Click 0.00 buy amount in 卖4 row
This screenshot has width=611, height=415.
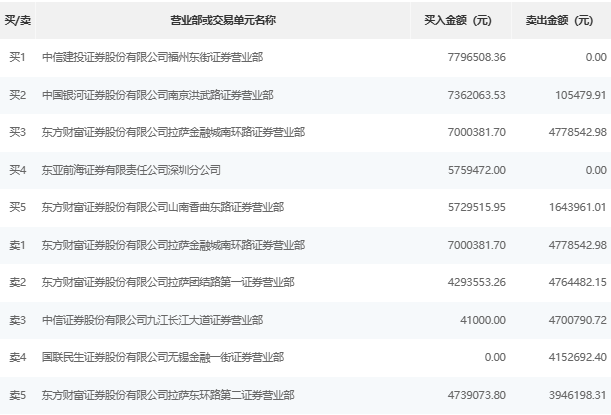495,357
